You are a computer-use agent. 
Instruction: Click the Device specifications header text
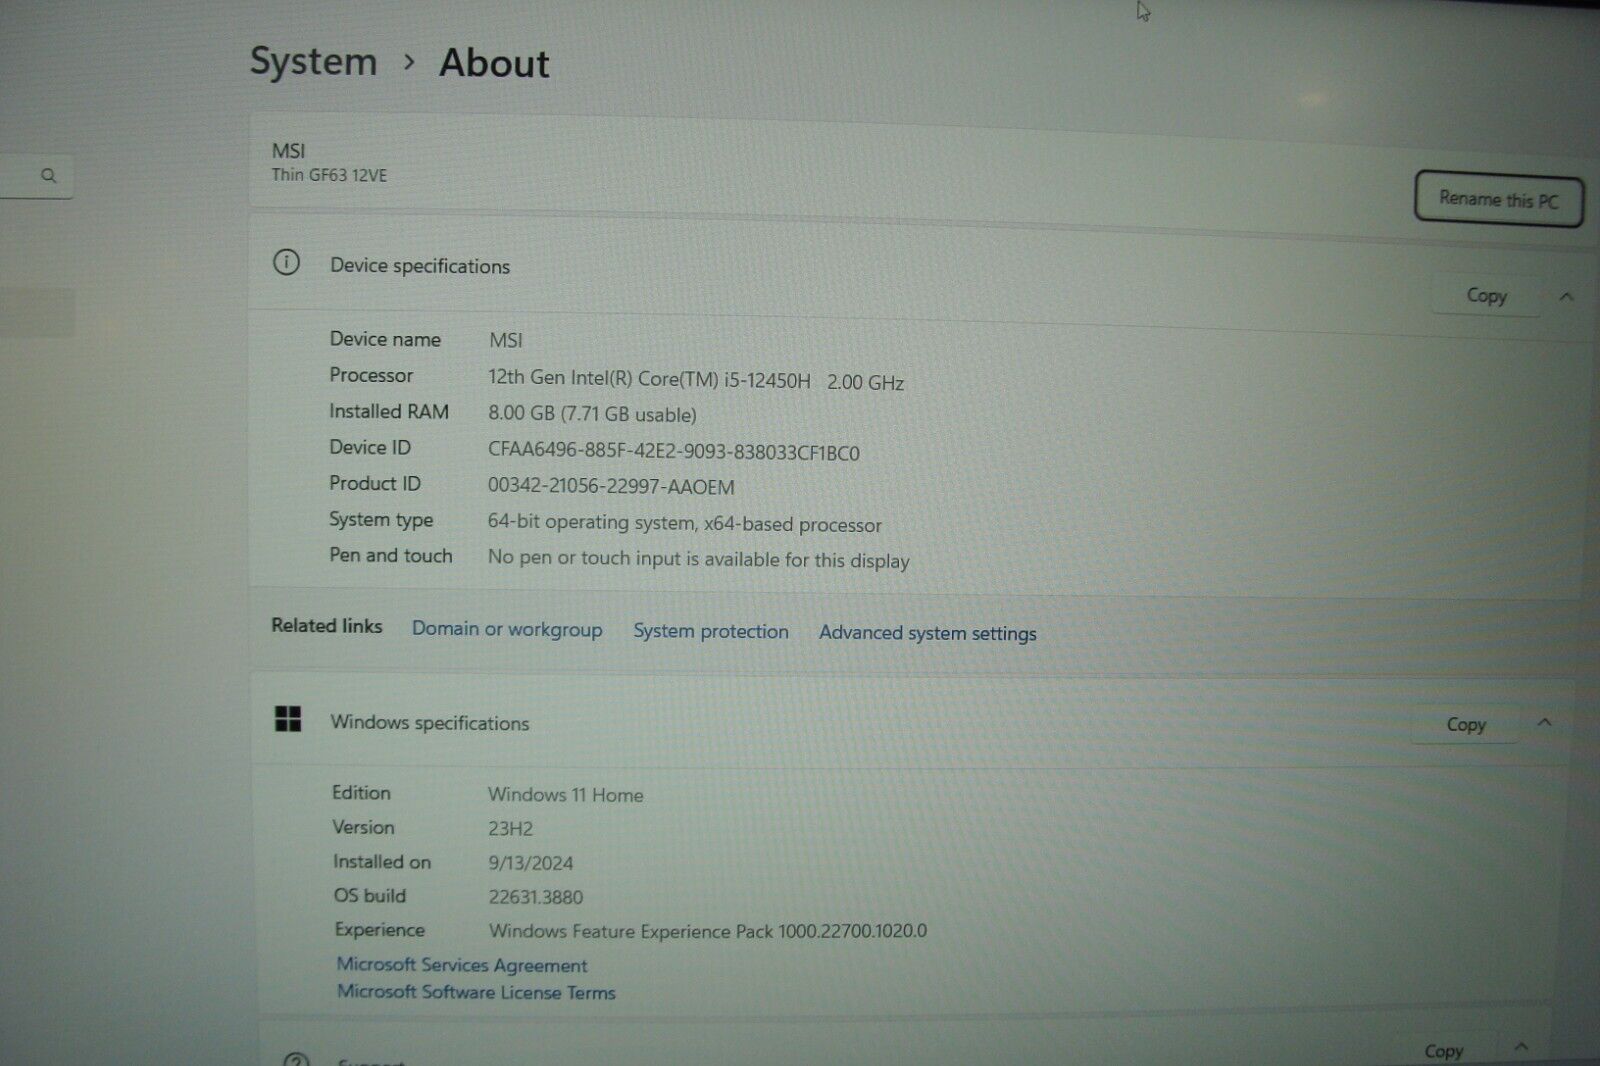tap(420, 266)
